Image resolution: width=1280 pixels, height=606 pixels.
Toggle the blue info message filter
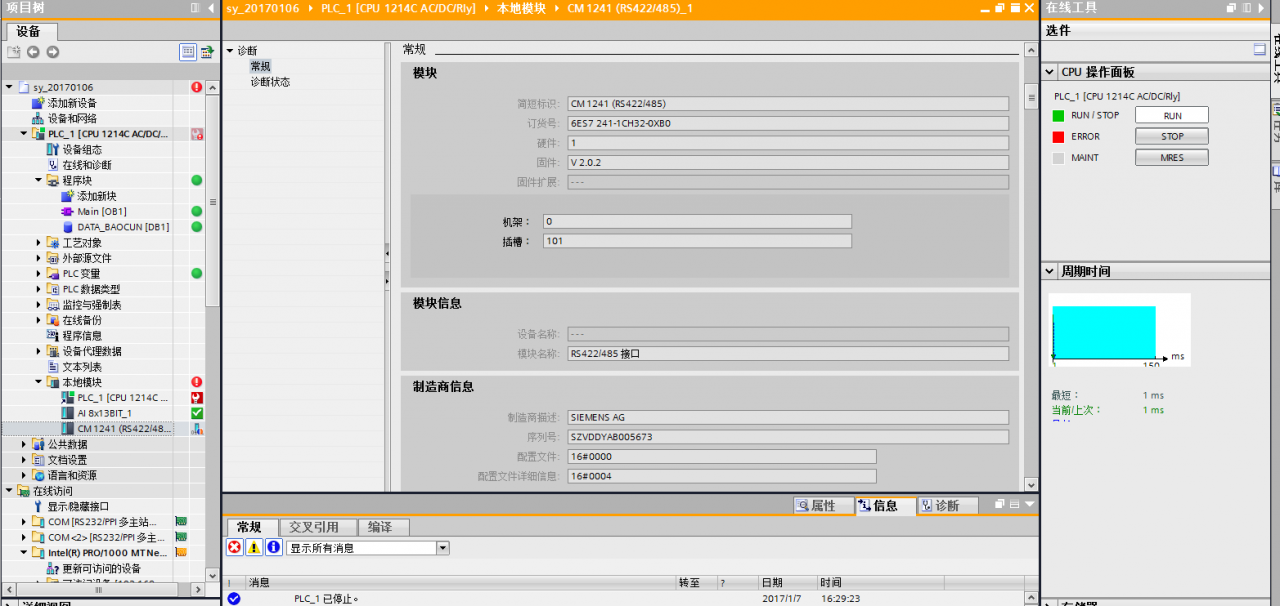click(x=271, y=547)
